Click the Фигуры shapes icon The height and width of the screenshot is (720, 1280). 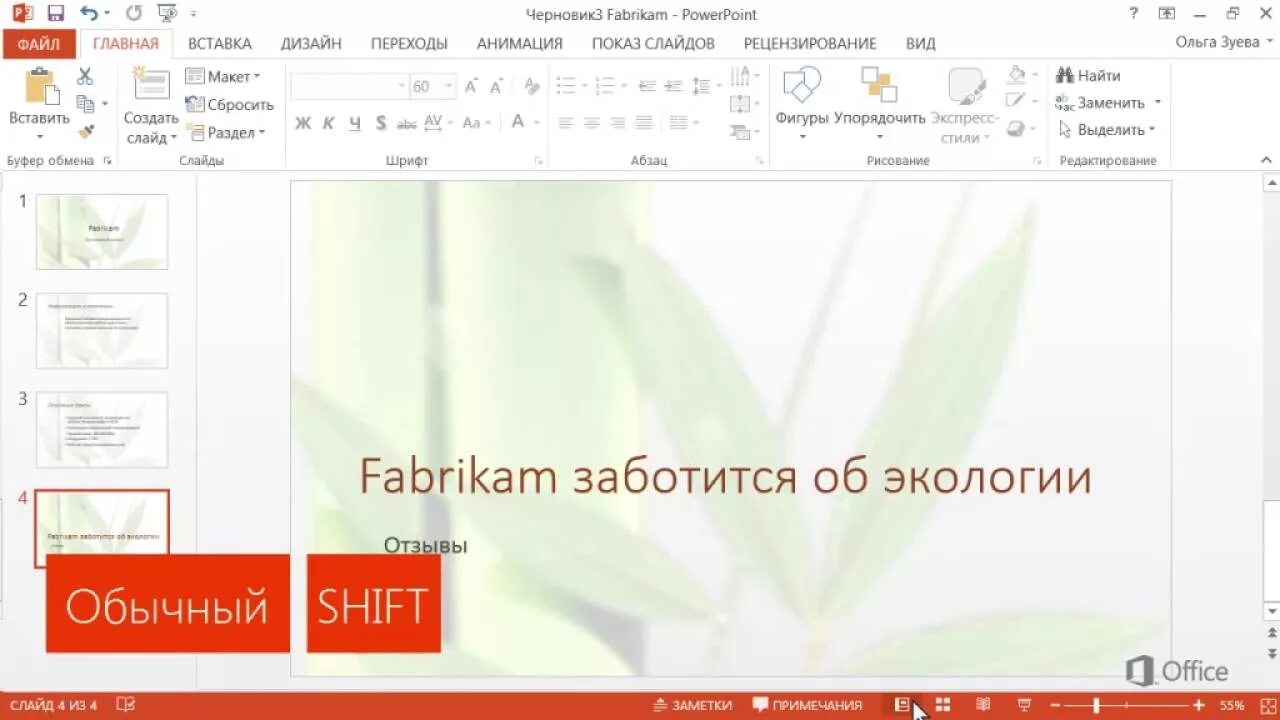[801, 86]
